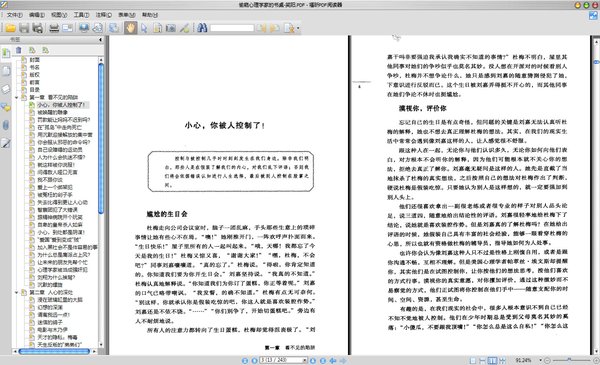
Task: Click the collapse bookmark icon in panel
Action: (x=46, y=50)
